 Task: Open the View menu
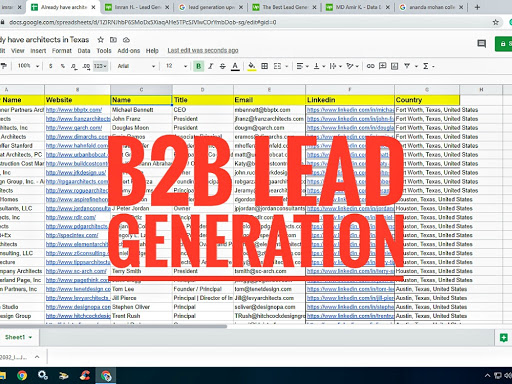pyautogui.click(x=18, y=51)
